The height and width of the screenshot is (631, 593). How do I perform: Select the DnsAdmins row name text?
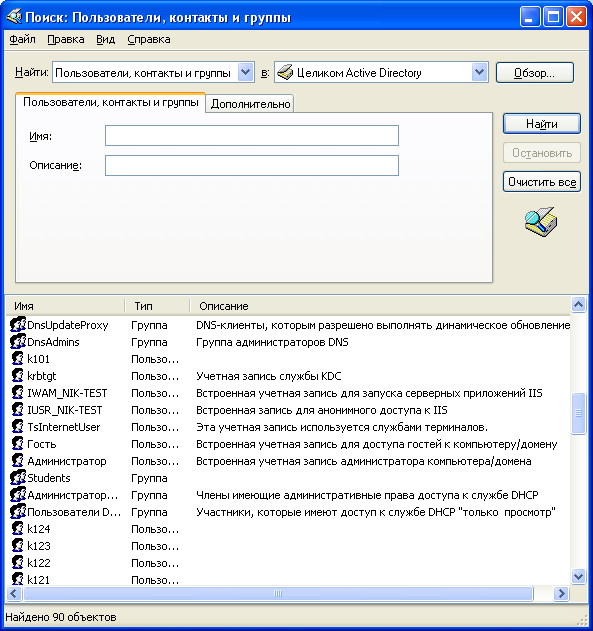click(53, 342)
